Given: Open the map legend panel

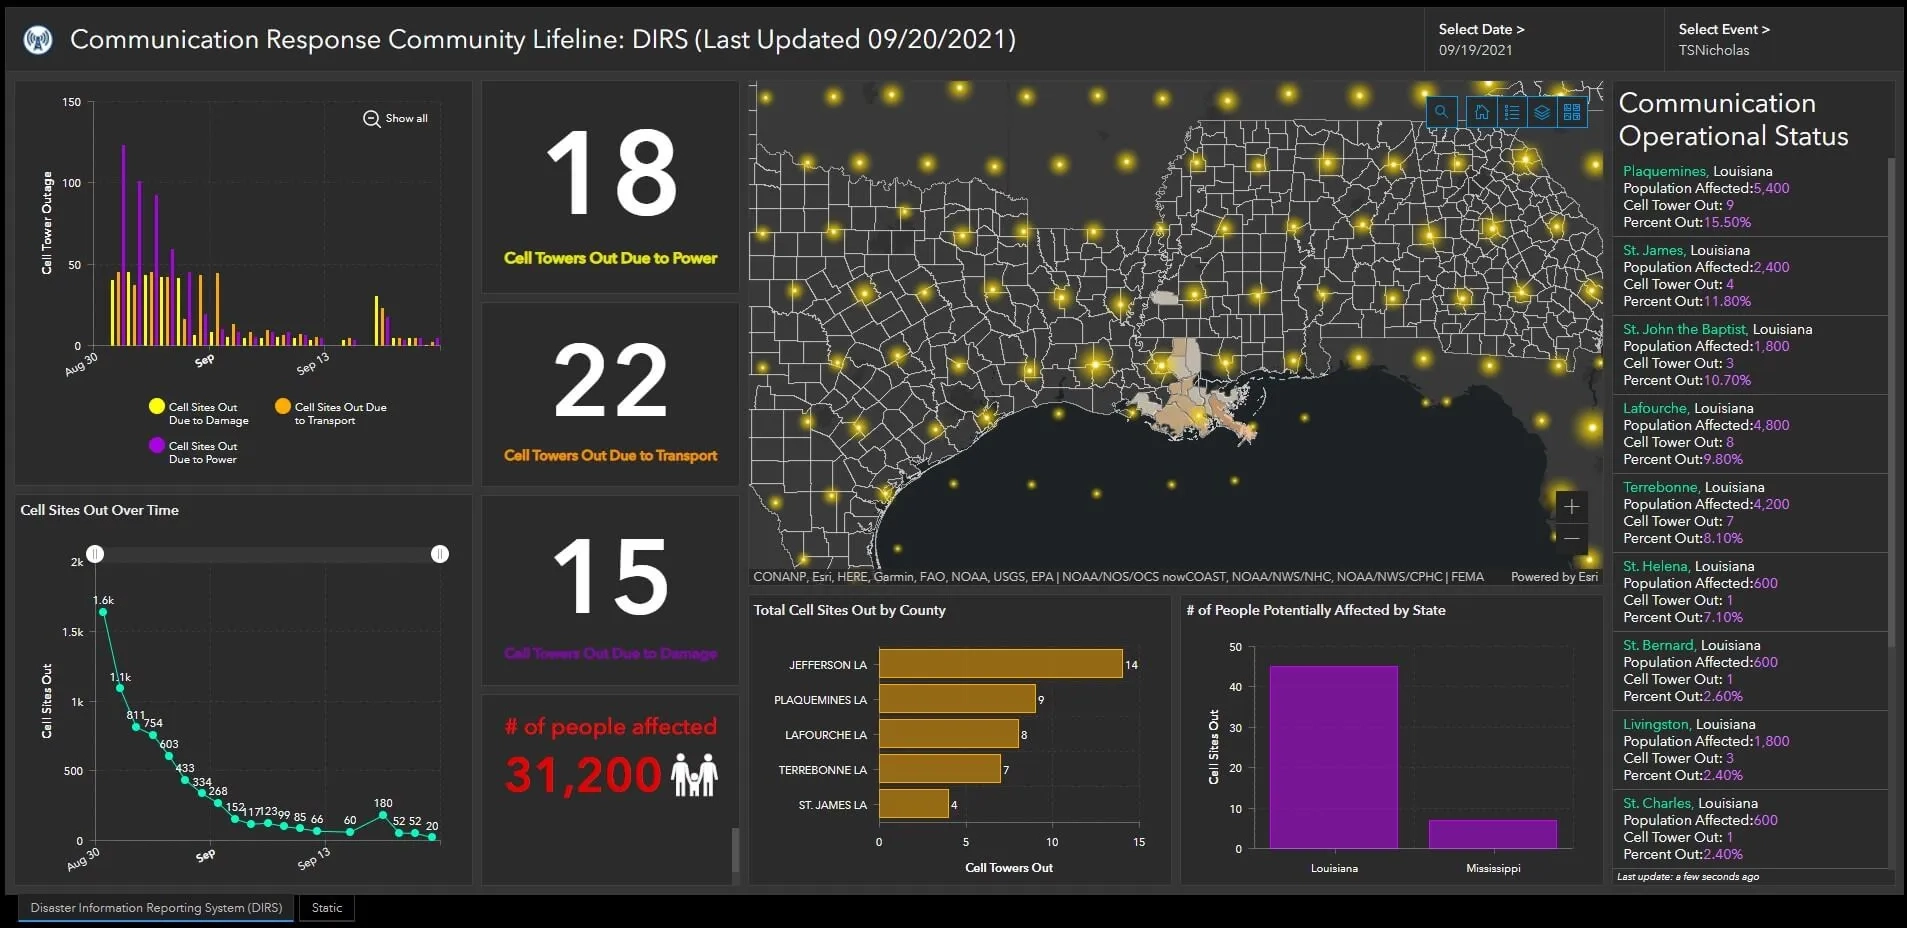Looking at the screenshot, I should pos(1514,112).
